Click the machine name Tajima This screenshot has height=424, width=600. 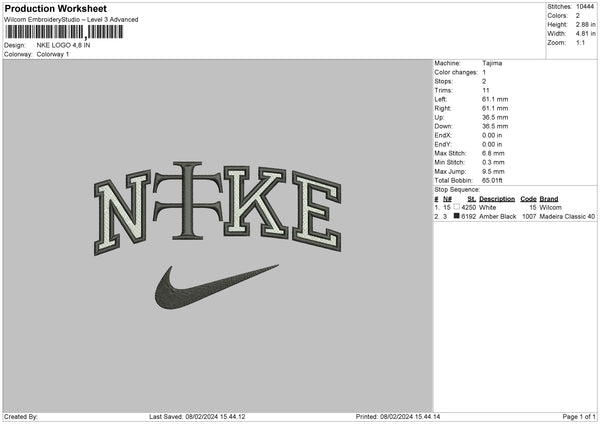[x=492, y=63]
